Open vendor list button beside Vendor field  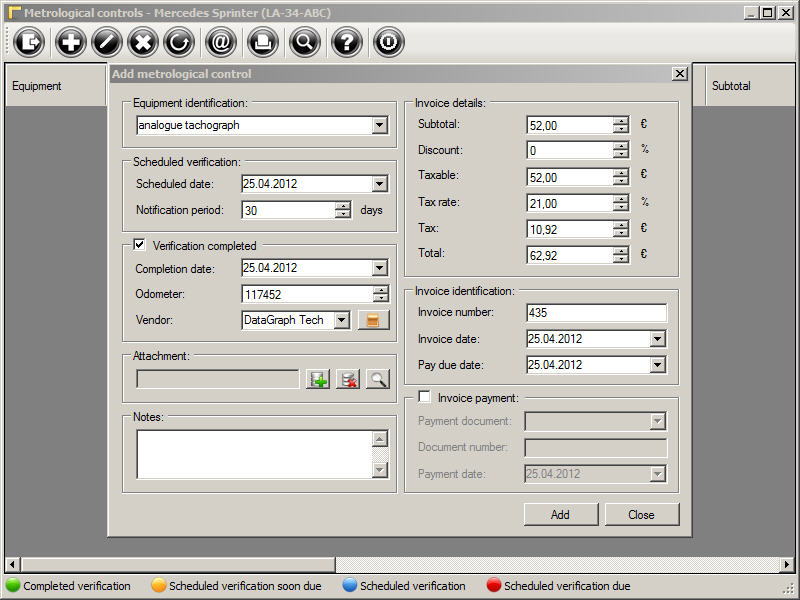point(373,320)
